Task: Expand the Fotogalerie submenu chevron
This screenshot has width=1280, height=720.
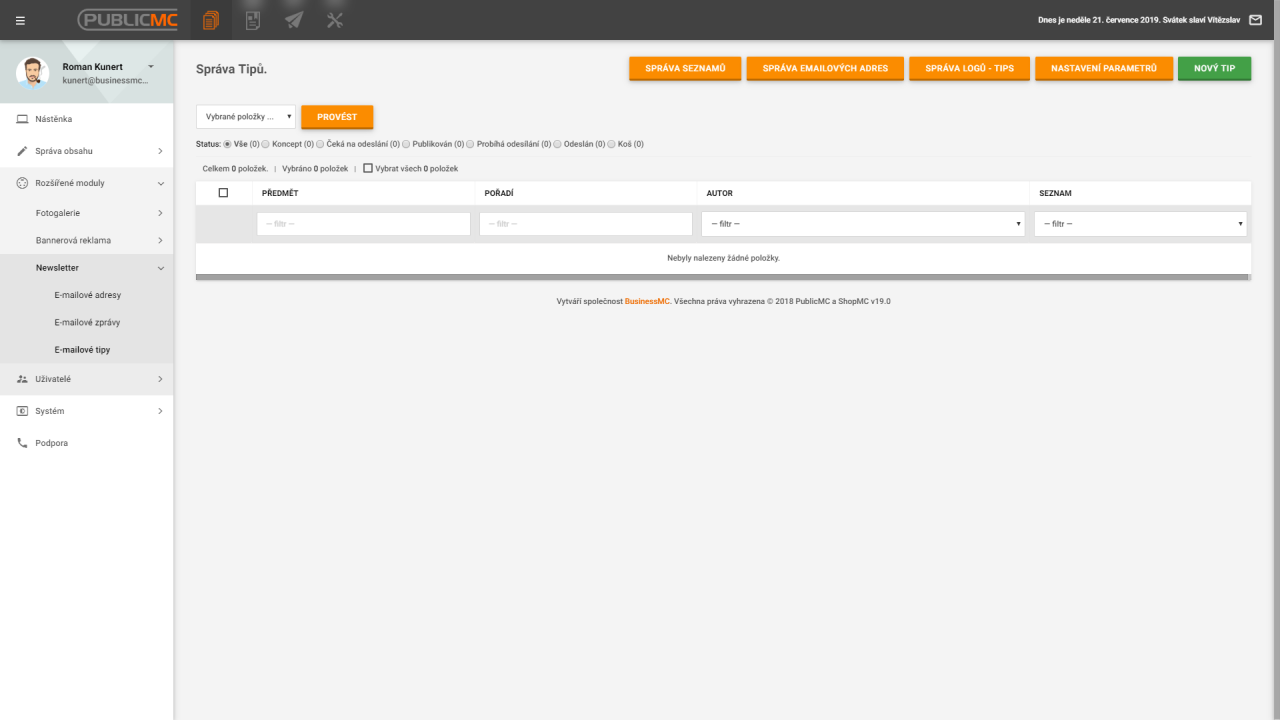Action: (160, 213)
